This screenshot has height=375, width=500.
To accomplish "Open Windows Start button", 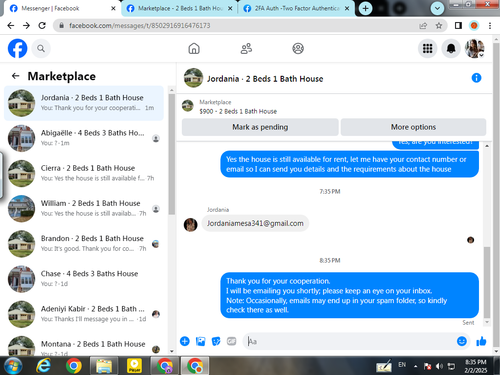I will click(12, 366).
